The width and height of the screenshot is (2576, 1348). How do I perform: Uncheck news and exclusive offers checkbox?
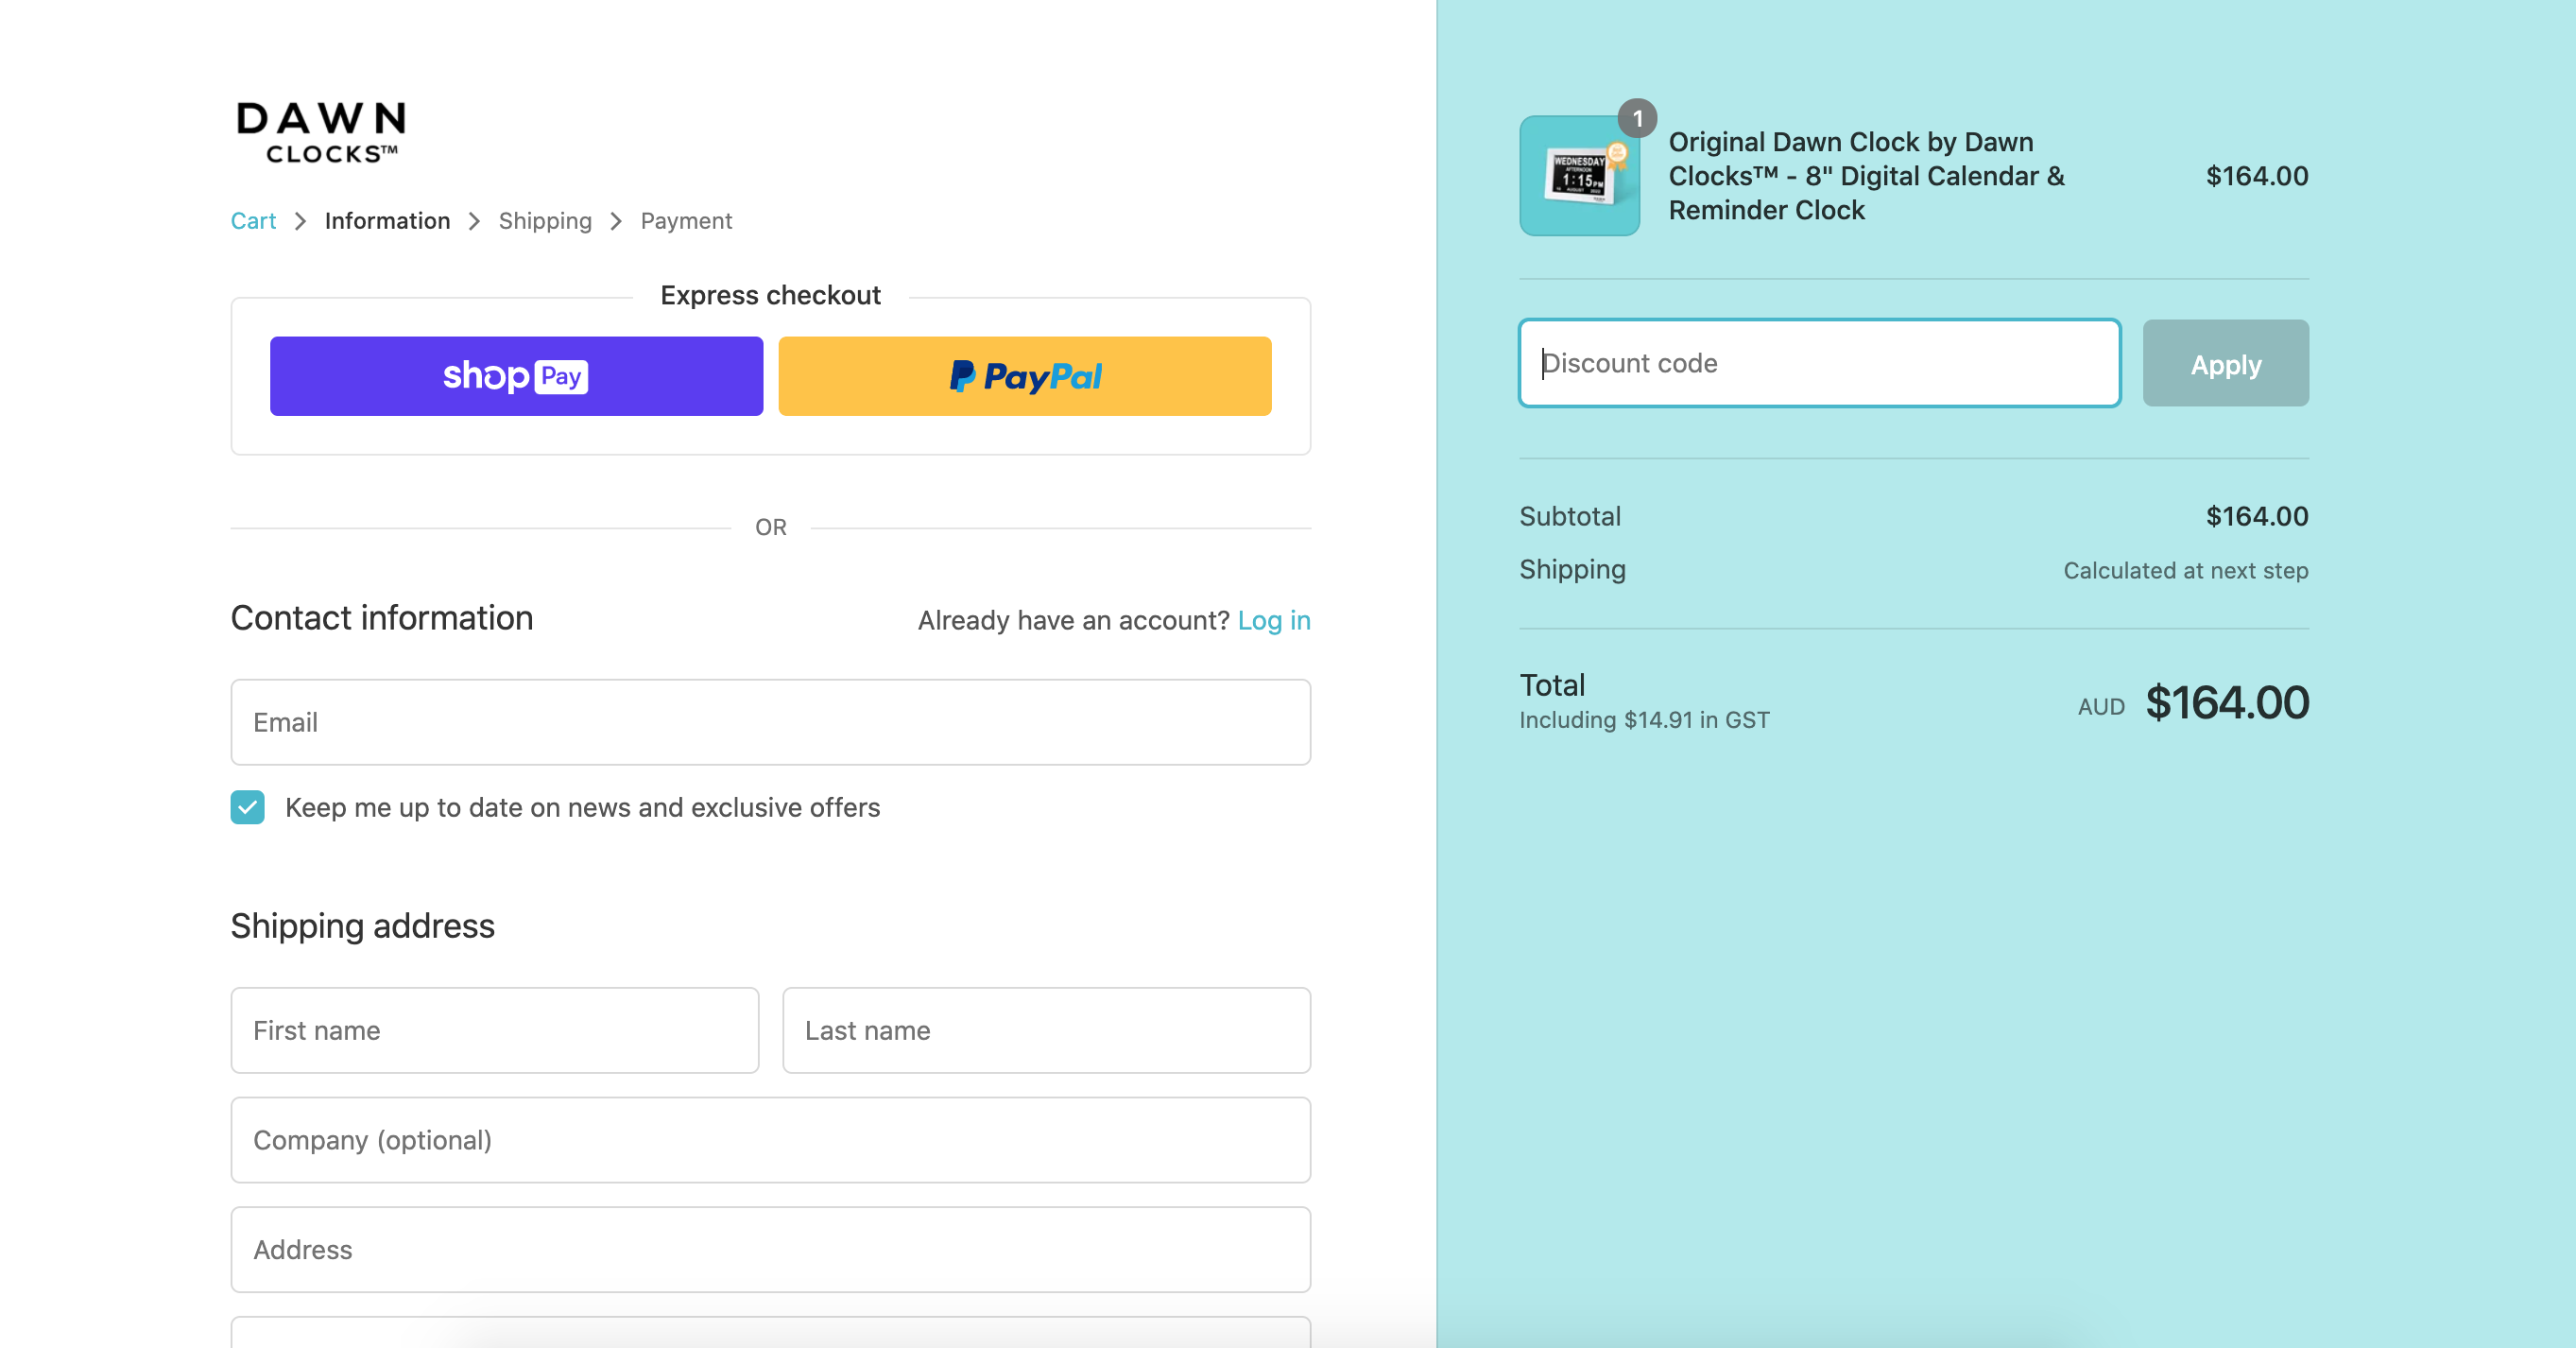(248, 807)
